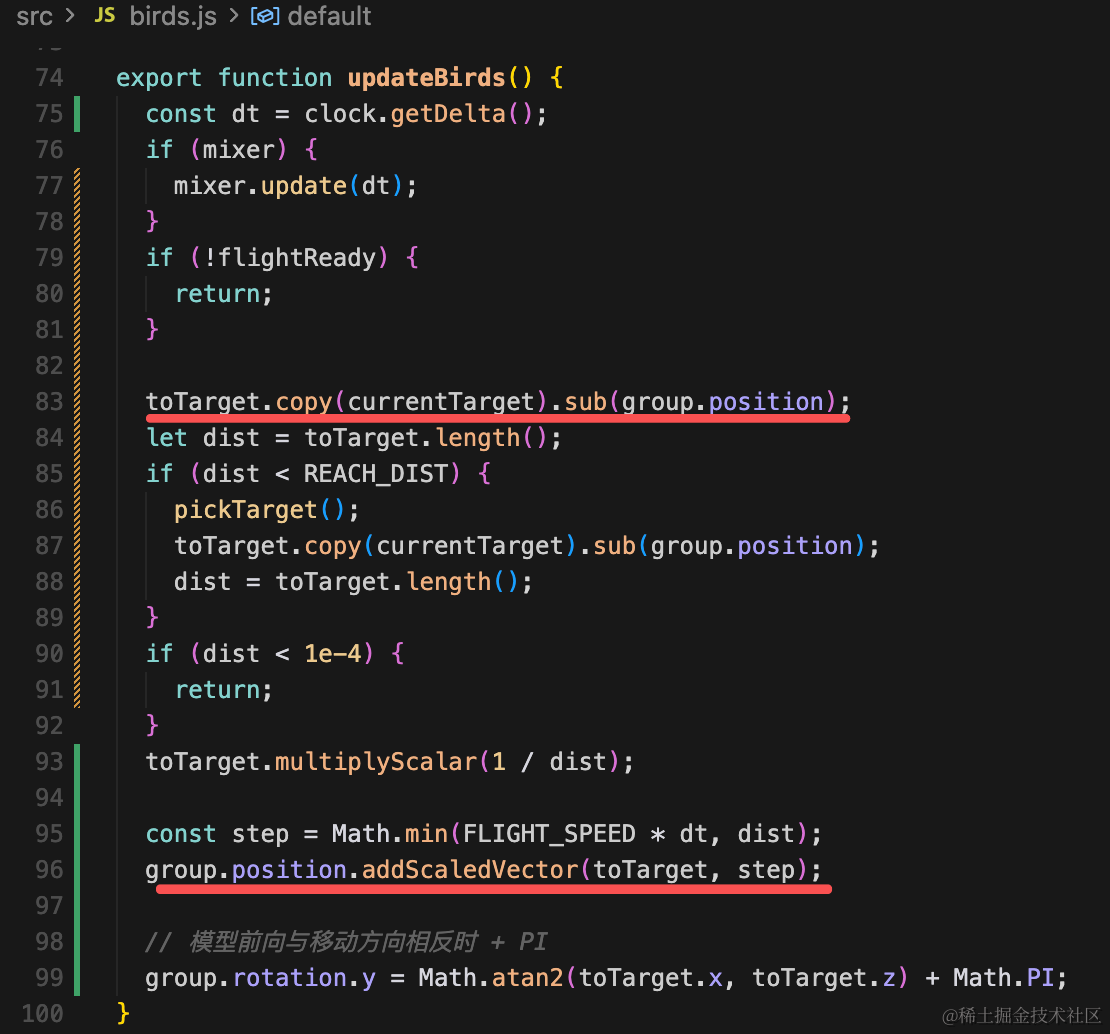Viewport: 1110px width, 1034px height.
Task: Open the default symbol breadcrumb
Action: pos(329,16)
